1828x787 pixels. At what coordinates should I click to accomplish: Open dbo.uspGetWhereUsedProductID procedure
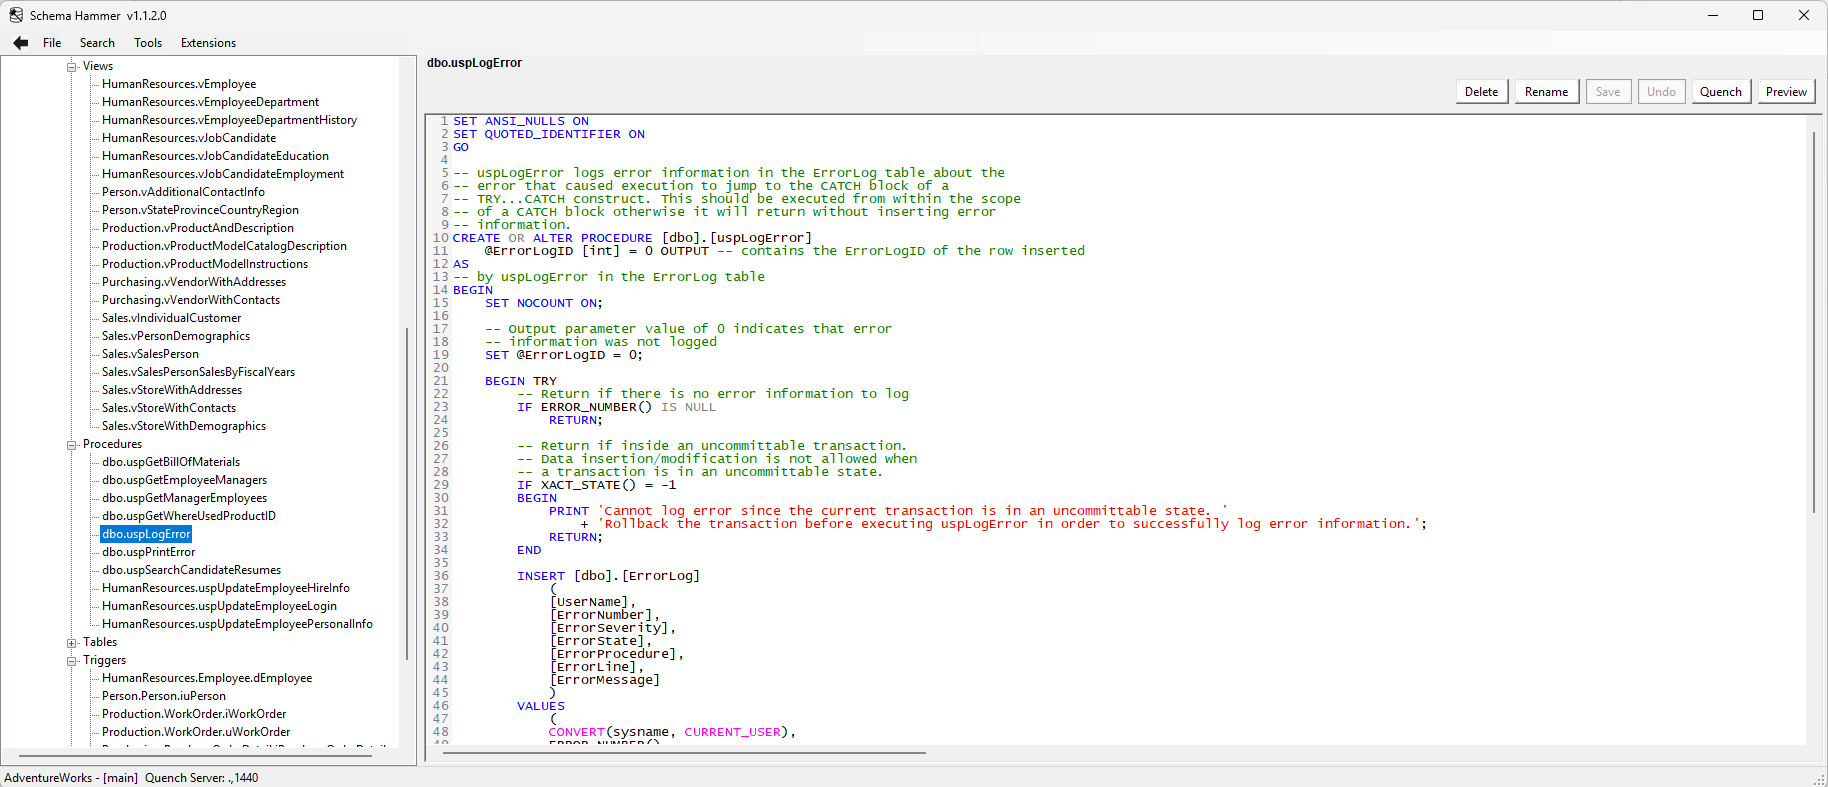[x=189, y=516]
